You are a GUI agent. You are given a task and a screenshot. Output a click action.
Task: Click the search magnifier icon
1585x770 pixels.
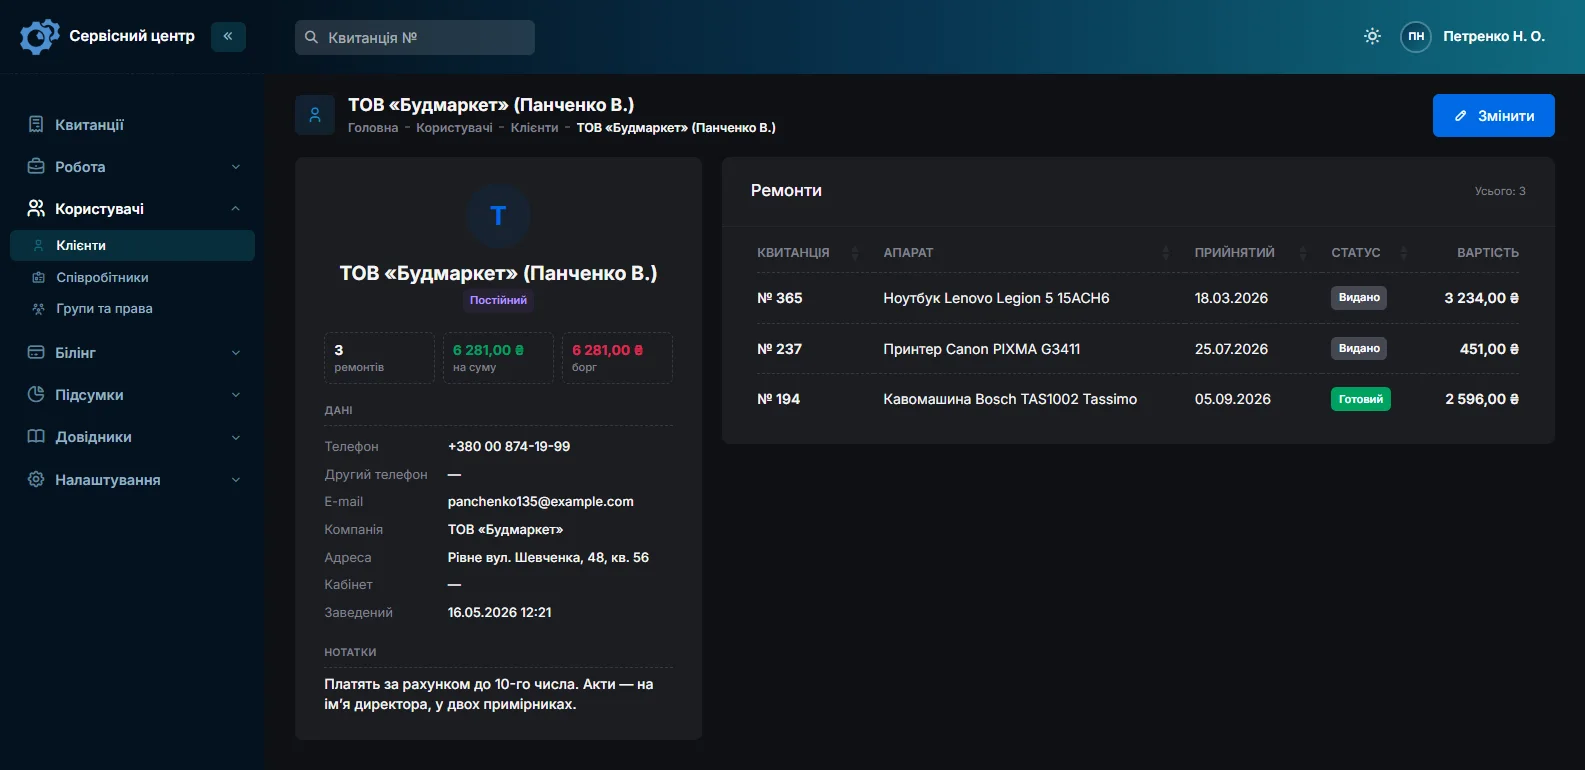[x=311, y=37]
